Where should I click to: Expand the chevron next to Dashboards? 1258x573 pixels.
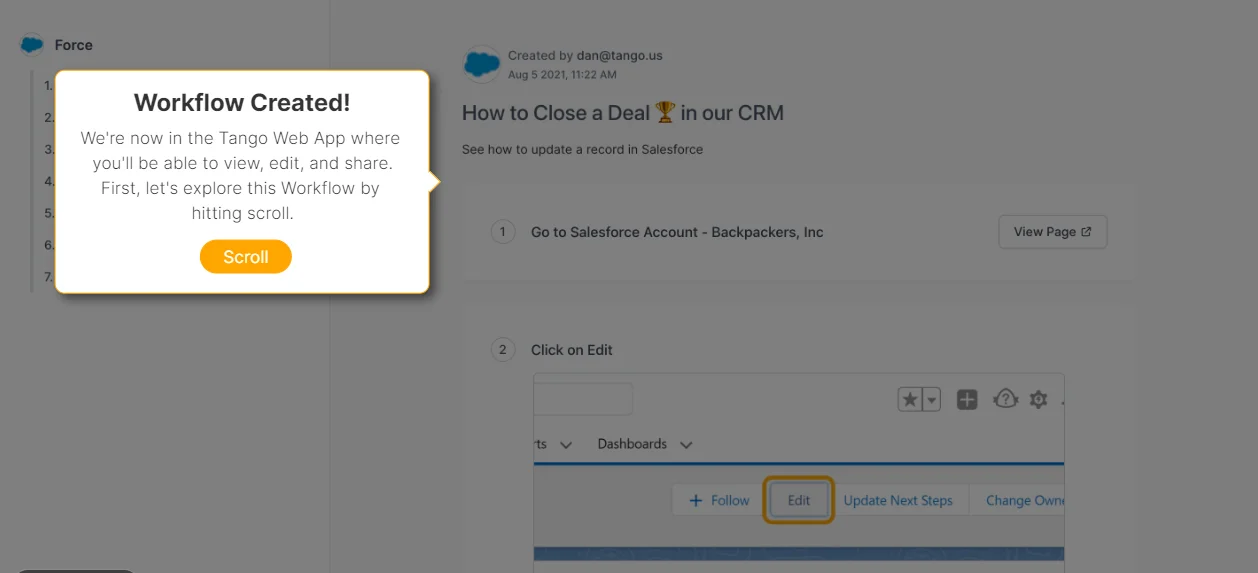686,445
